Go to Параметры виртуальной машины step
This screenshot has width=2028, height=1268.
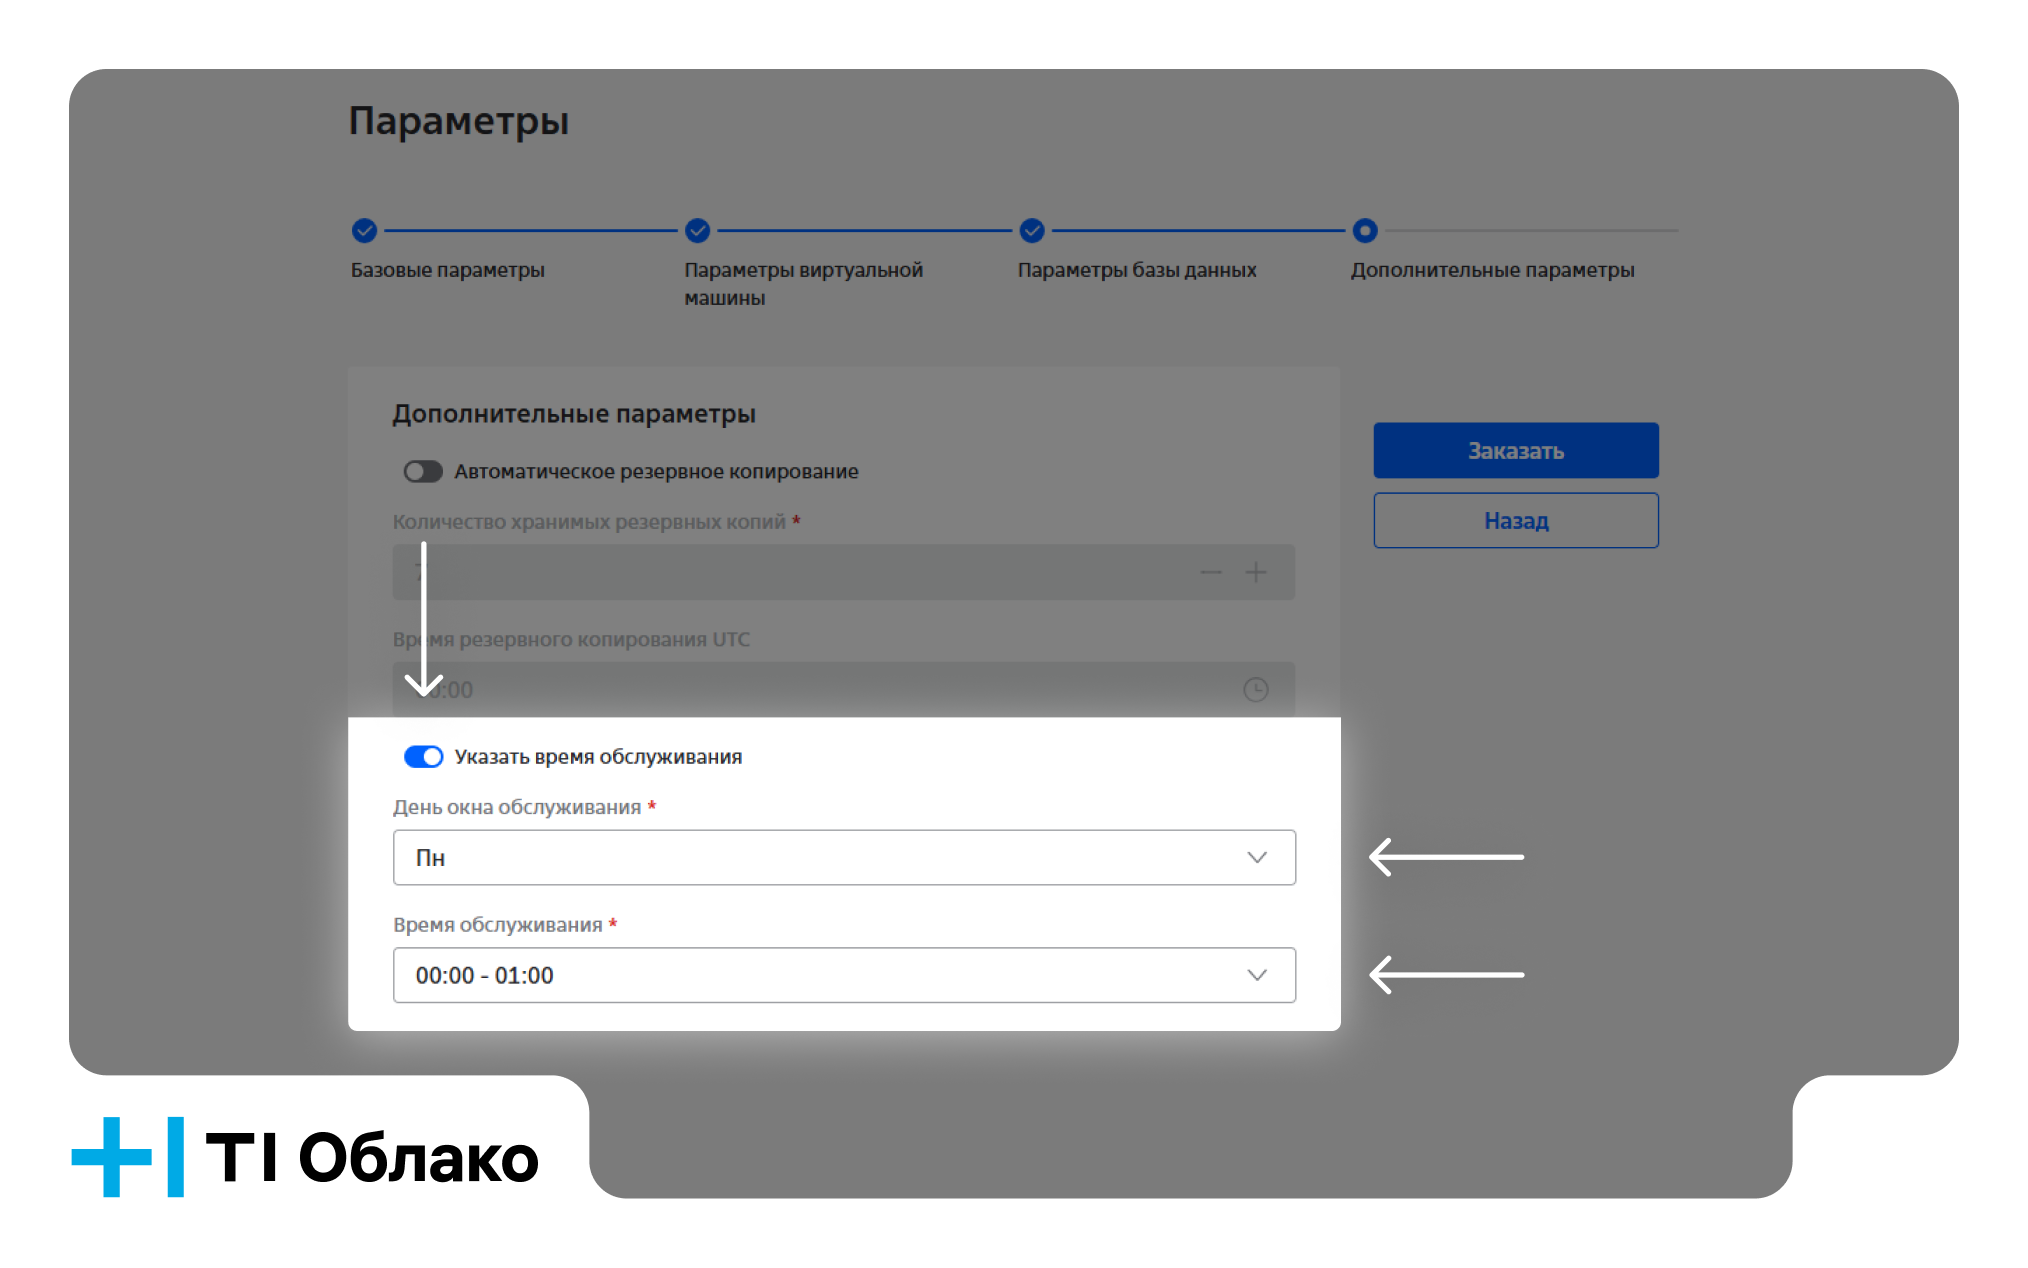[x=803, y=284]
